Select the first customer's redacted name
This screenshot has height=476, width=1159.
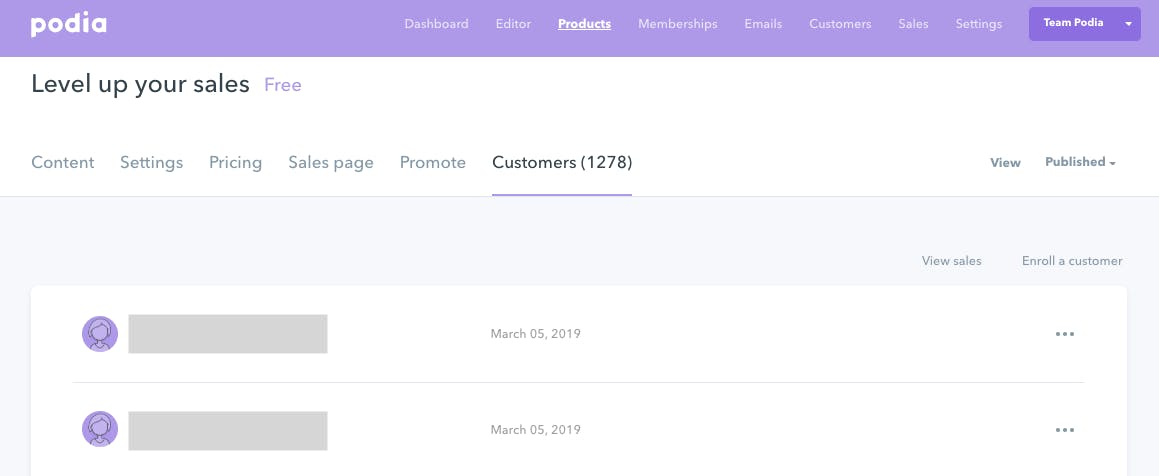coord(228,334)
